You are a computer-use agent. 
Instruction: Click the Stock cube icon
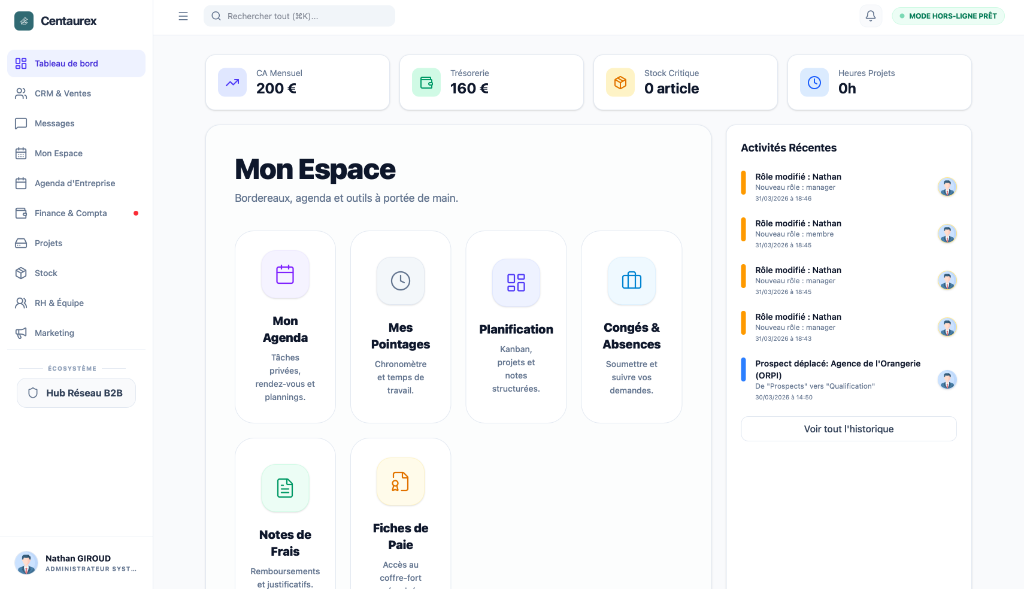pos(21,273)
